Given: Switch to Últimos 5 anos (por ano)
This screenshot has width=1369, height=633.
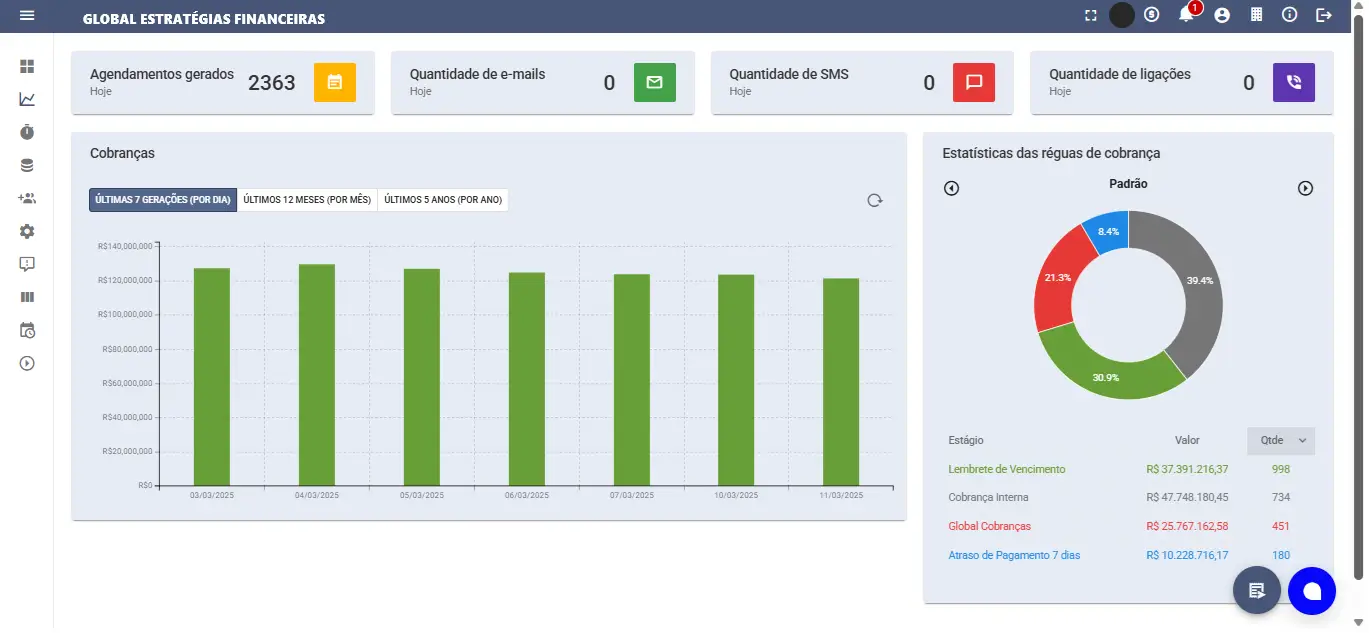Looking at the screenshot, I should click(x=443, y=200).
